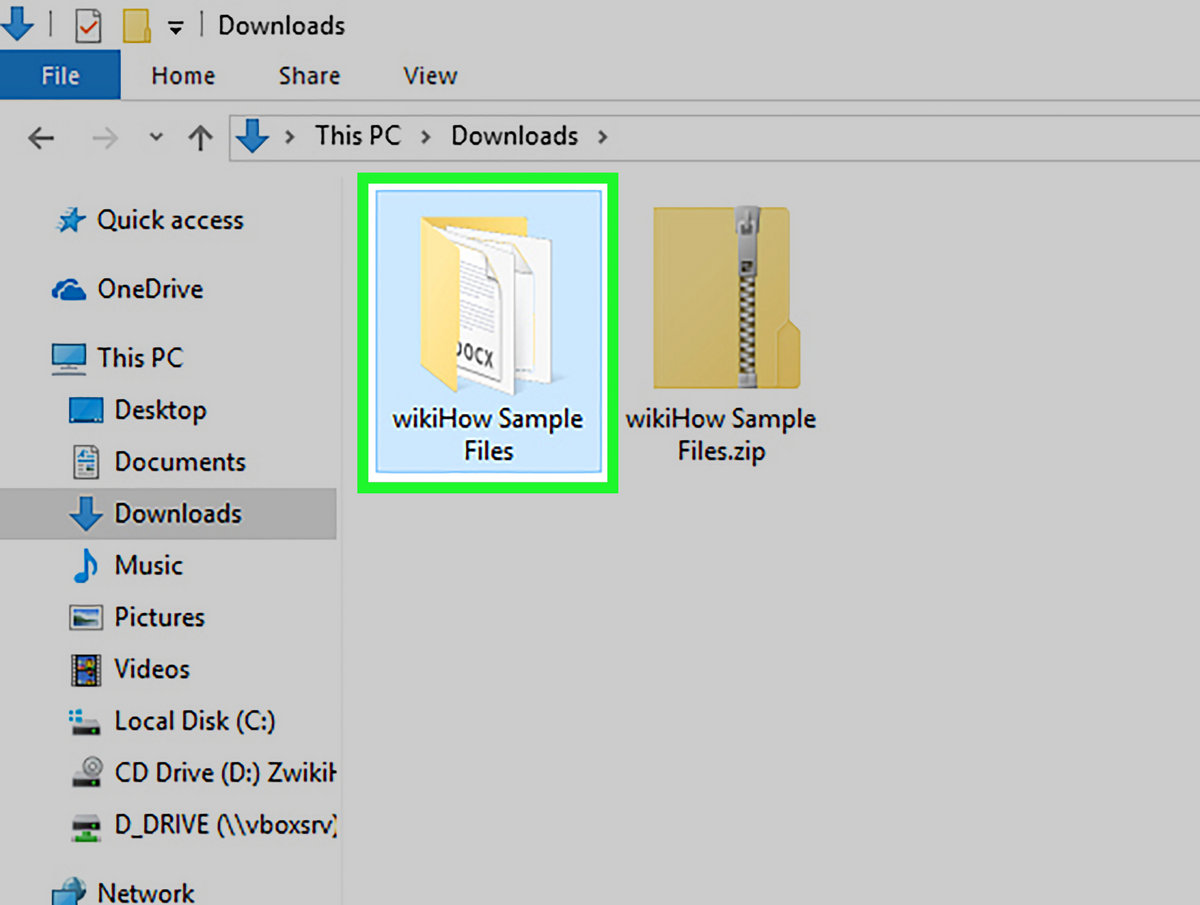The width and height of the screenshot is (1200, 905).
Task: Click the Properties quick access toolbar icon
Action: [x=88, y=26]
